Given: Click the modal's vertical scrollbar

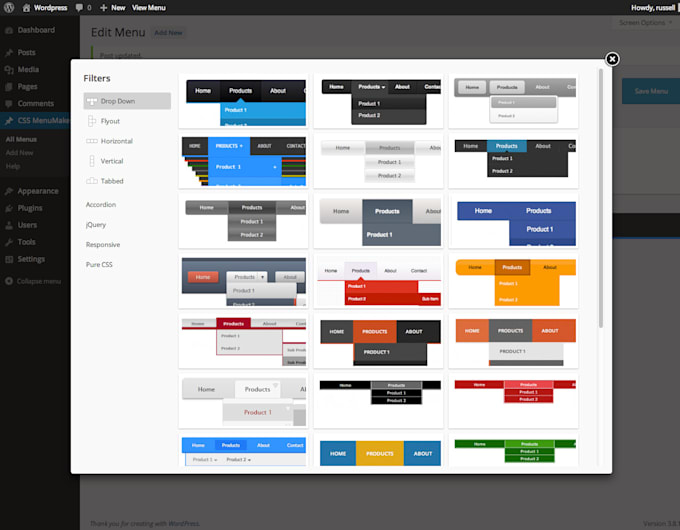Looking at the screenshot, I should pos(600,200).
